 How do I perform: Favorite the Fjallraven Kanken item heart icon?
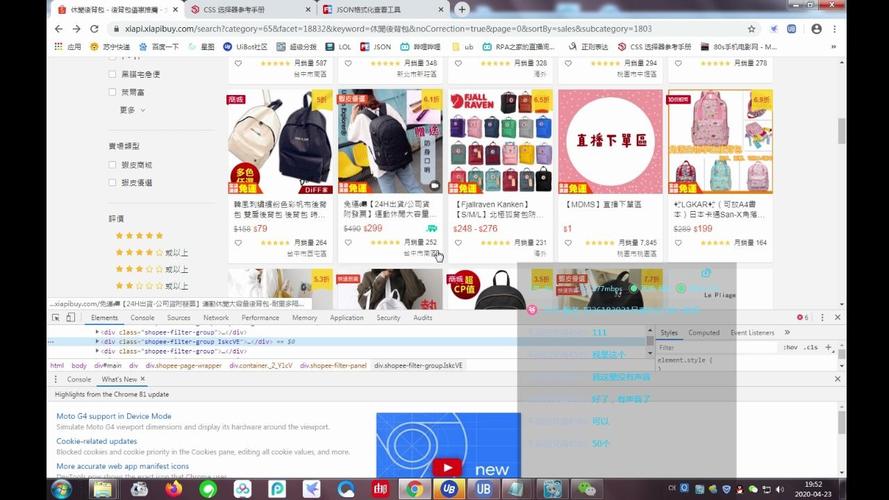tap(458, 243)
